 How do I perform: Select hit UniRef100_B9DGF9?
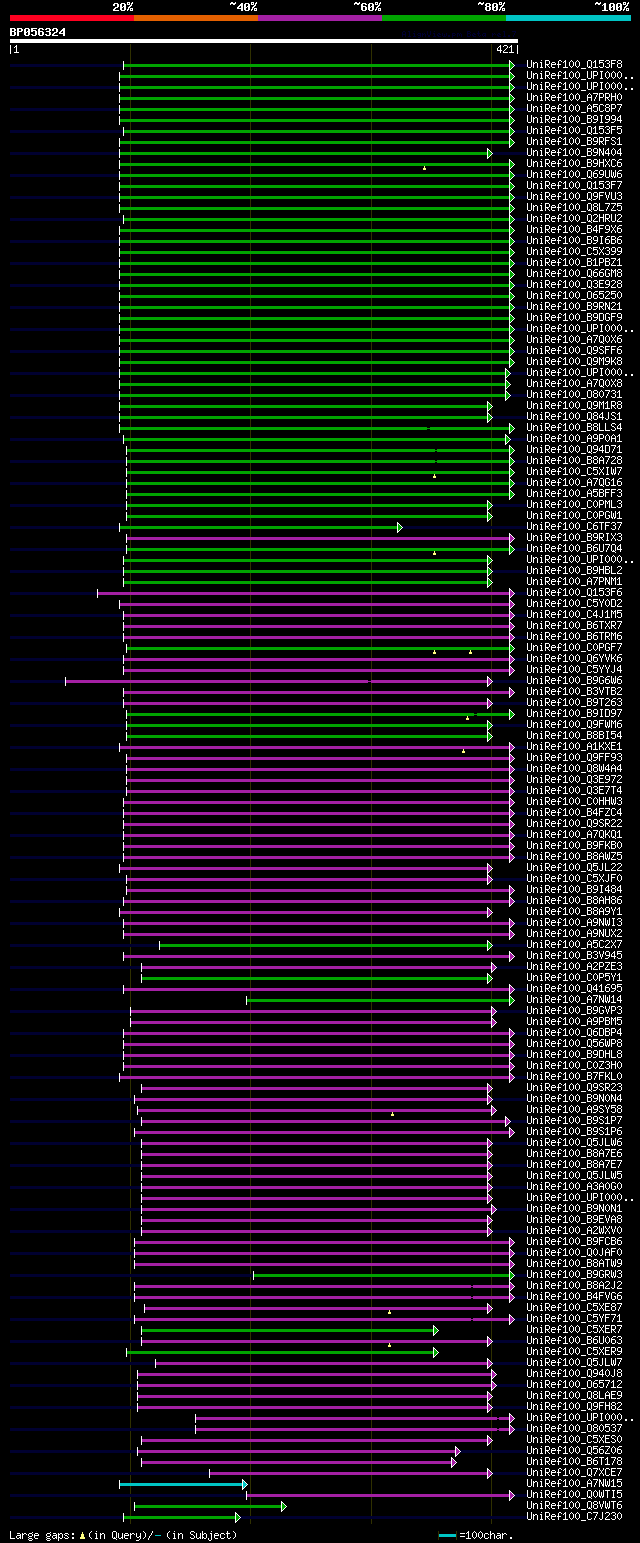[574, 318]
